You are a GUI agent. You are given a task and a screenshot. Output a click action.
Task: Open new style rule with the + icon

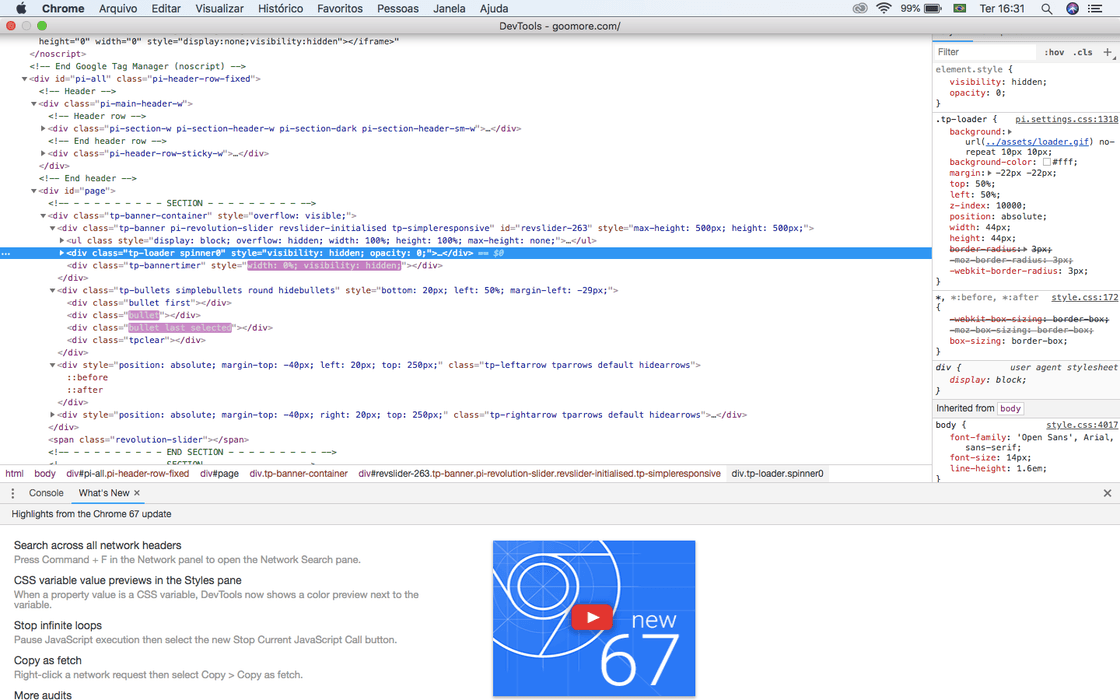(1106, 52)
